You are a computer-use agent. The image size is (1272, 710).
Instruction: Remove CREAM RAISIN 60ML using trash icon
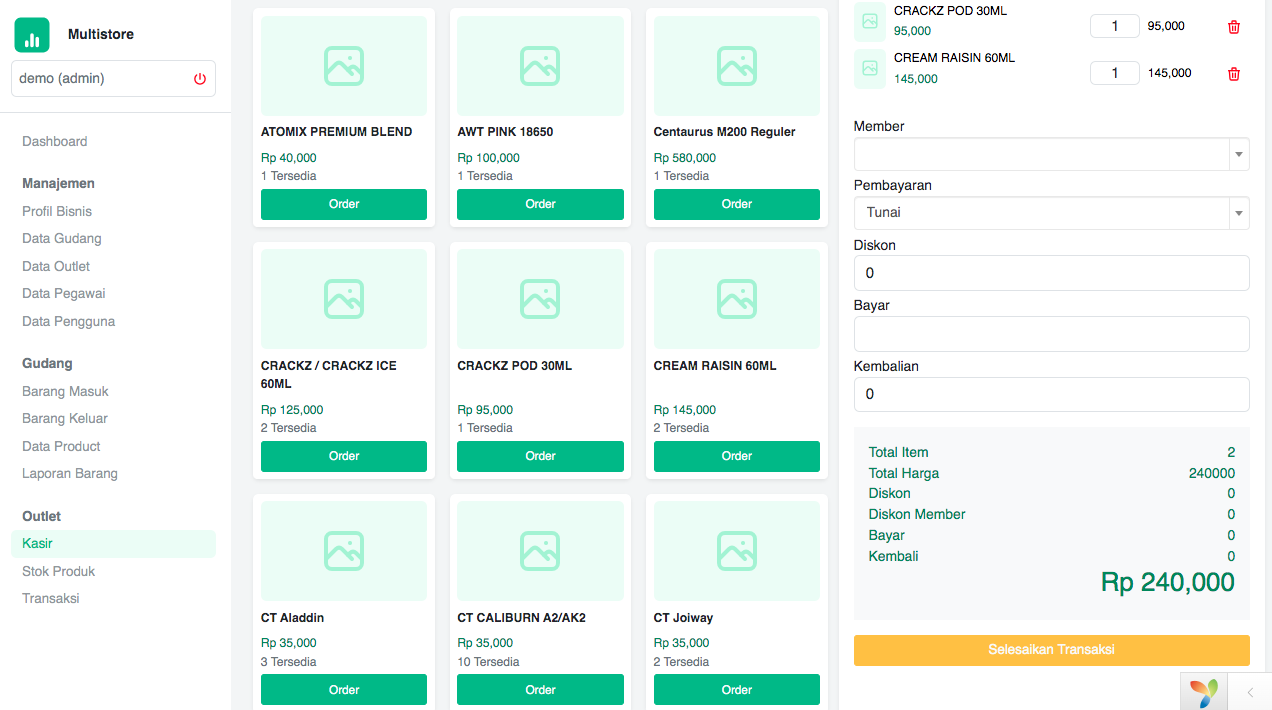click(1233, 73)
